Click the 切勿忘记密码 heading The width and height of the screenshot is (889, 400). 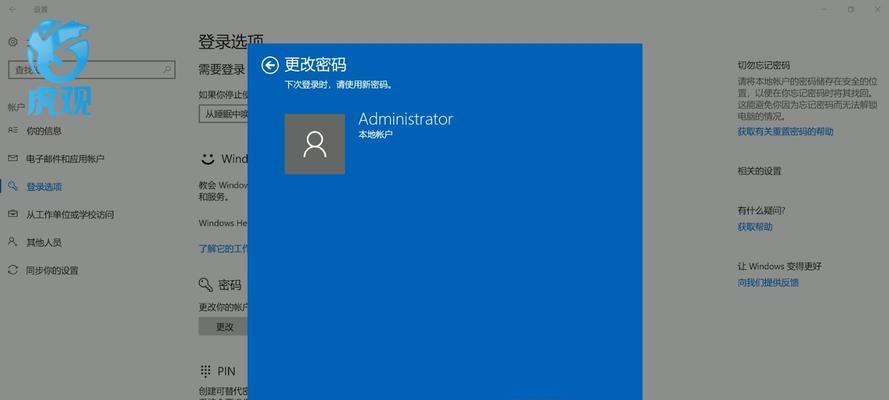(x=763, y=65)
